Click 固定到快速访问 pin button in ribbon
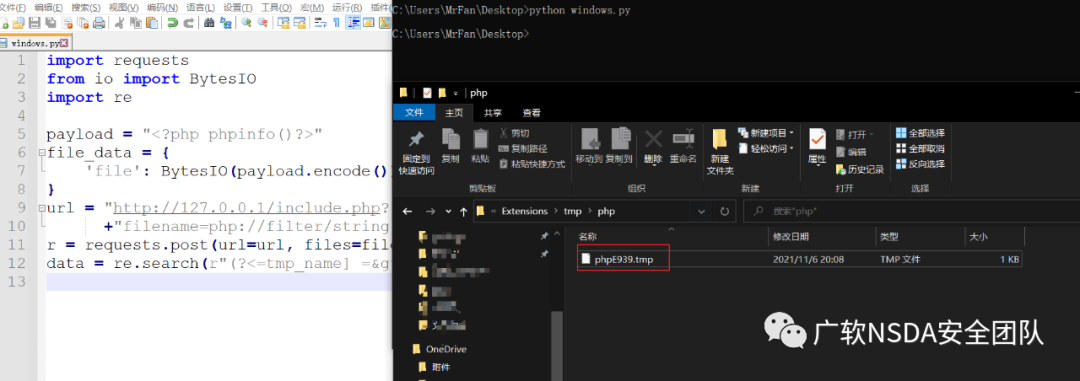 point(416,152)
